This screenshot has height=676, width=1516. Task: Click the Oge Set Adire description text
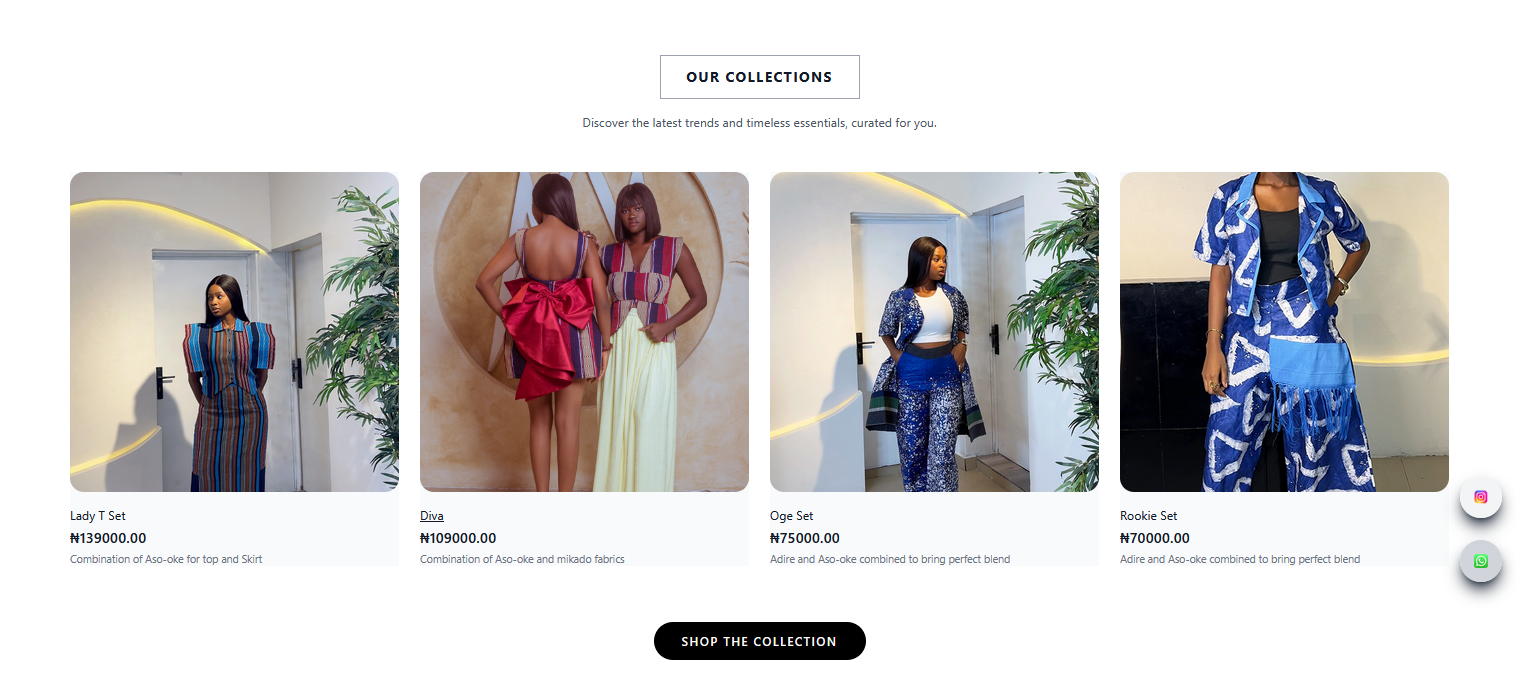point(890,559)
